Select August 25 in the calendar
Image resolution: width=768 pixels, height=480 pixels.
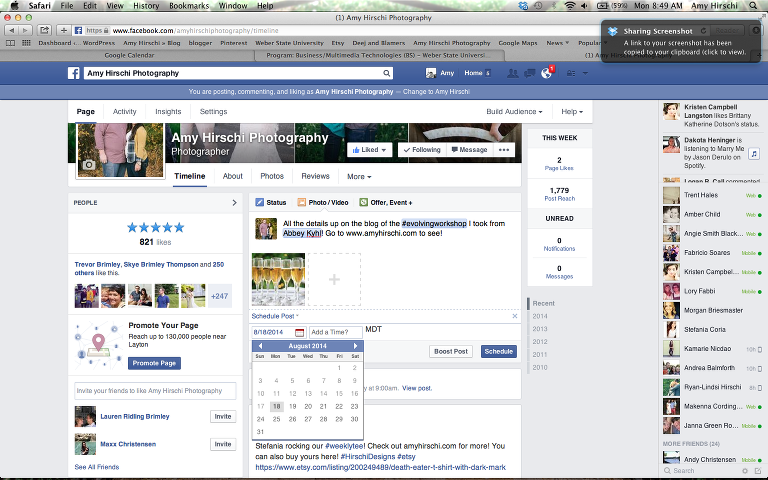pos(276,419)
